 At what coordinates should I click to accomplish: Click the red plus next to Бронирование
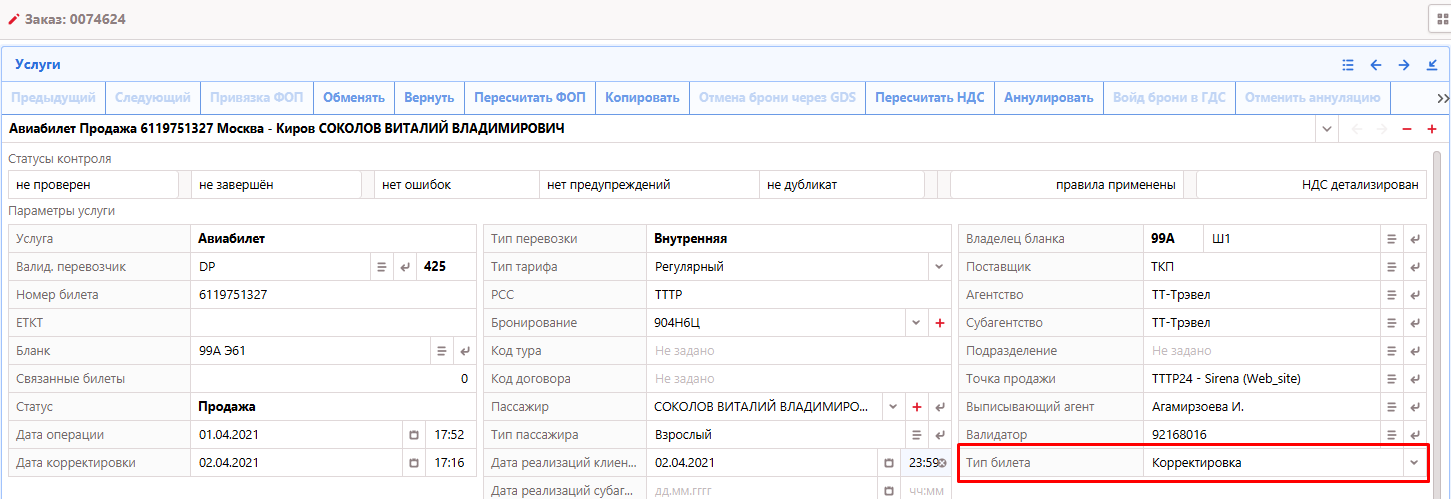pos(939,323)
